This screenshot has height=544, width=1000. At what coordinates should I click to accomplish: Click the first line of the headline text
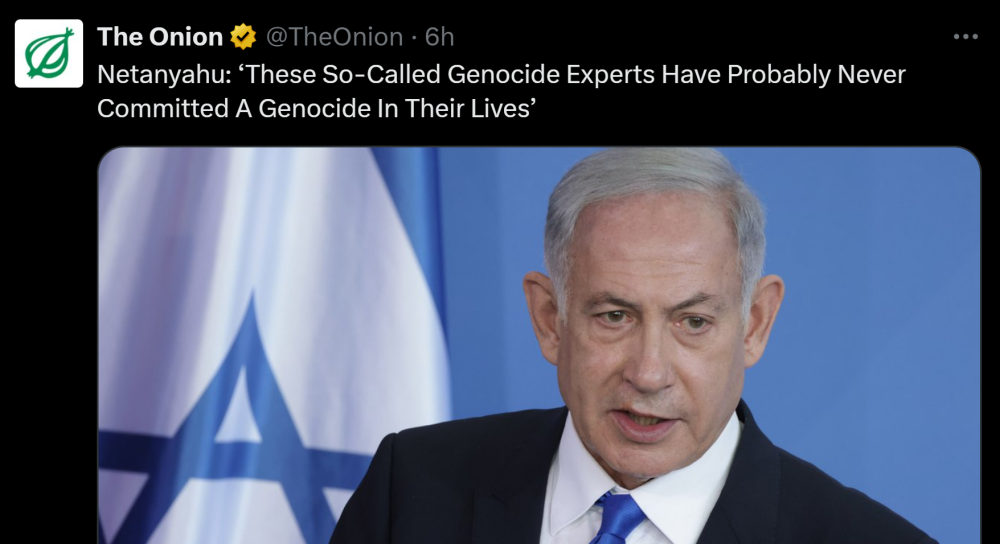pos(501,75)
